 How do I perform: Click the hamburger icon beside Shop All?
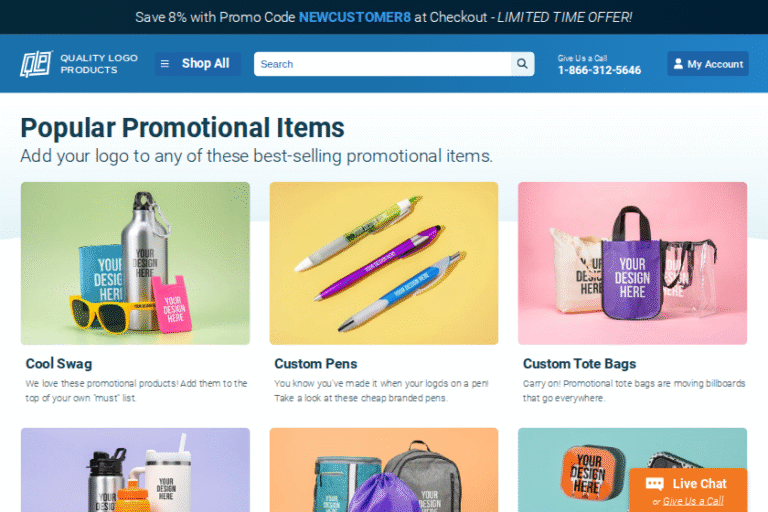click(x=165, y=64)
